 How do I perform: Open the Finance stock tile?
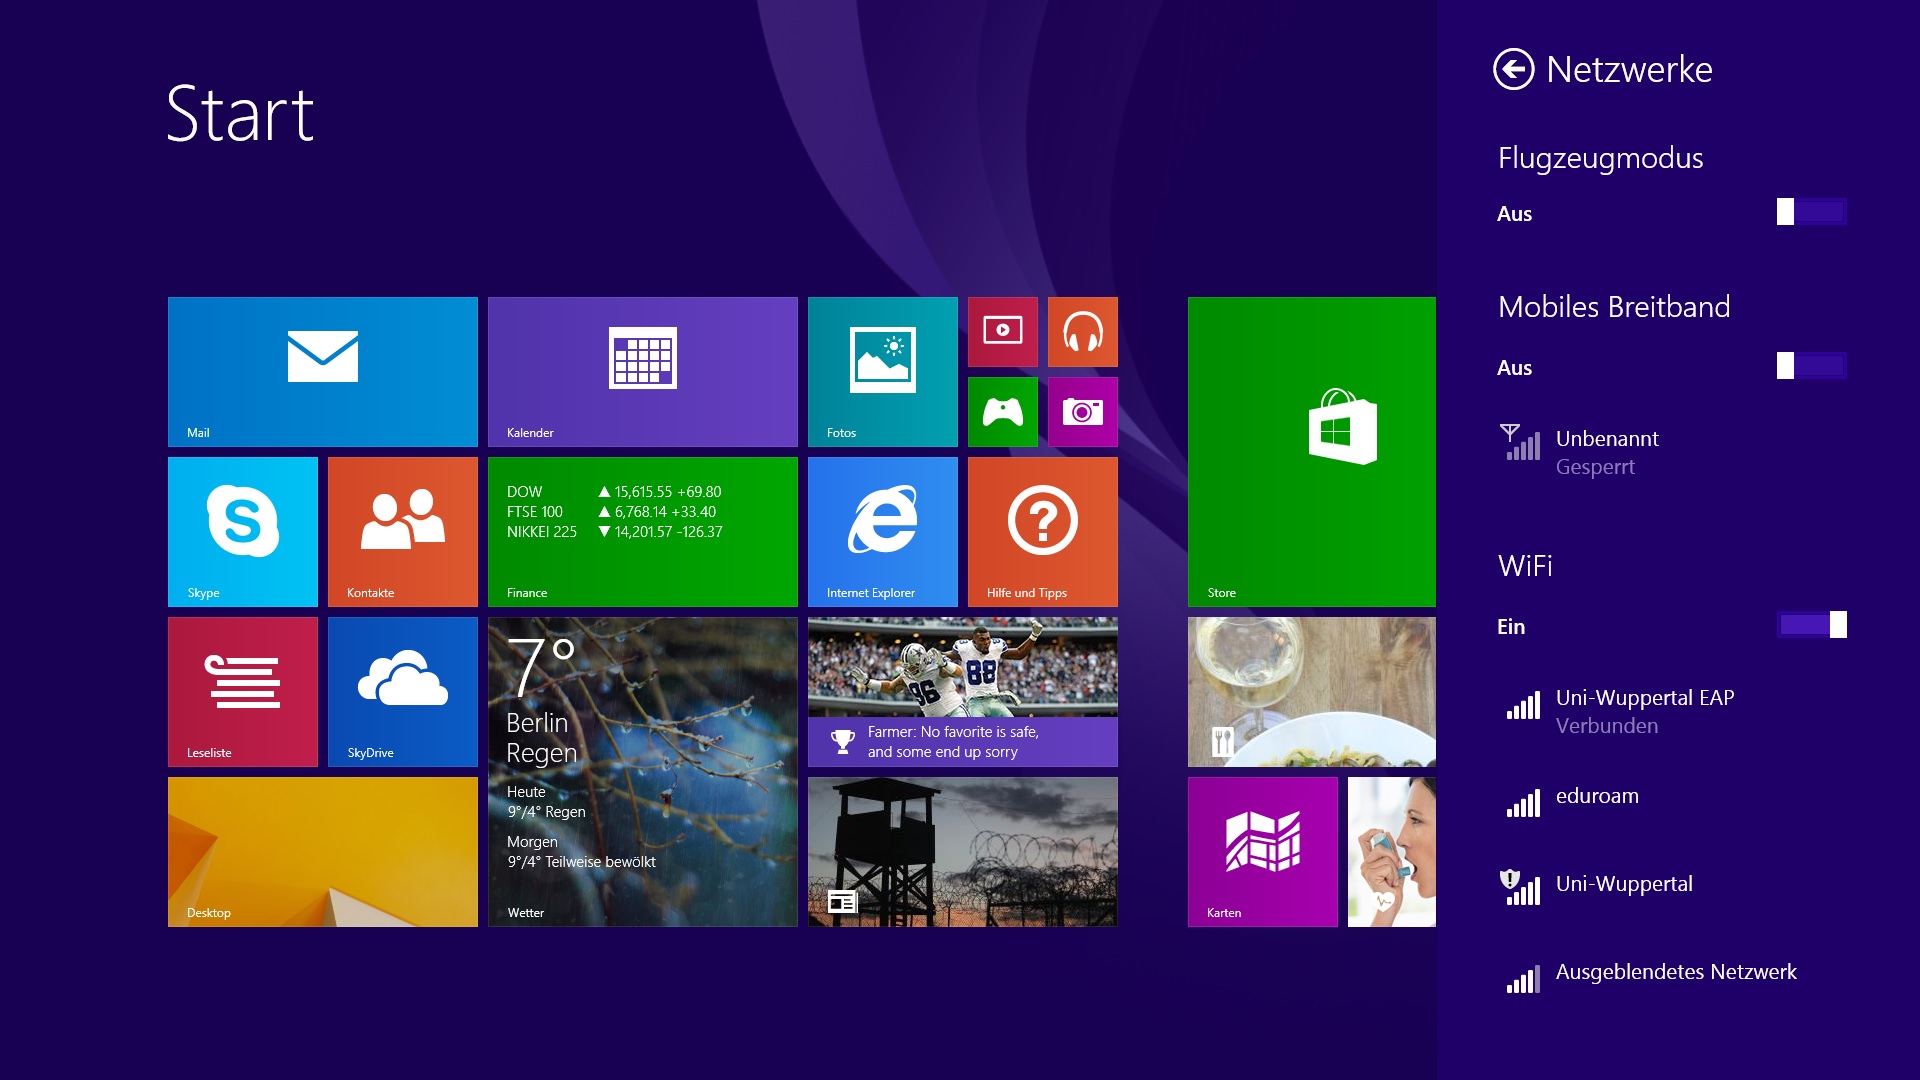[x=642, y=531]
